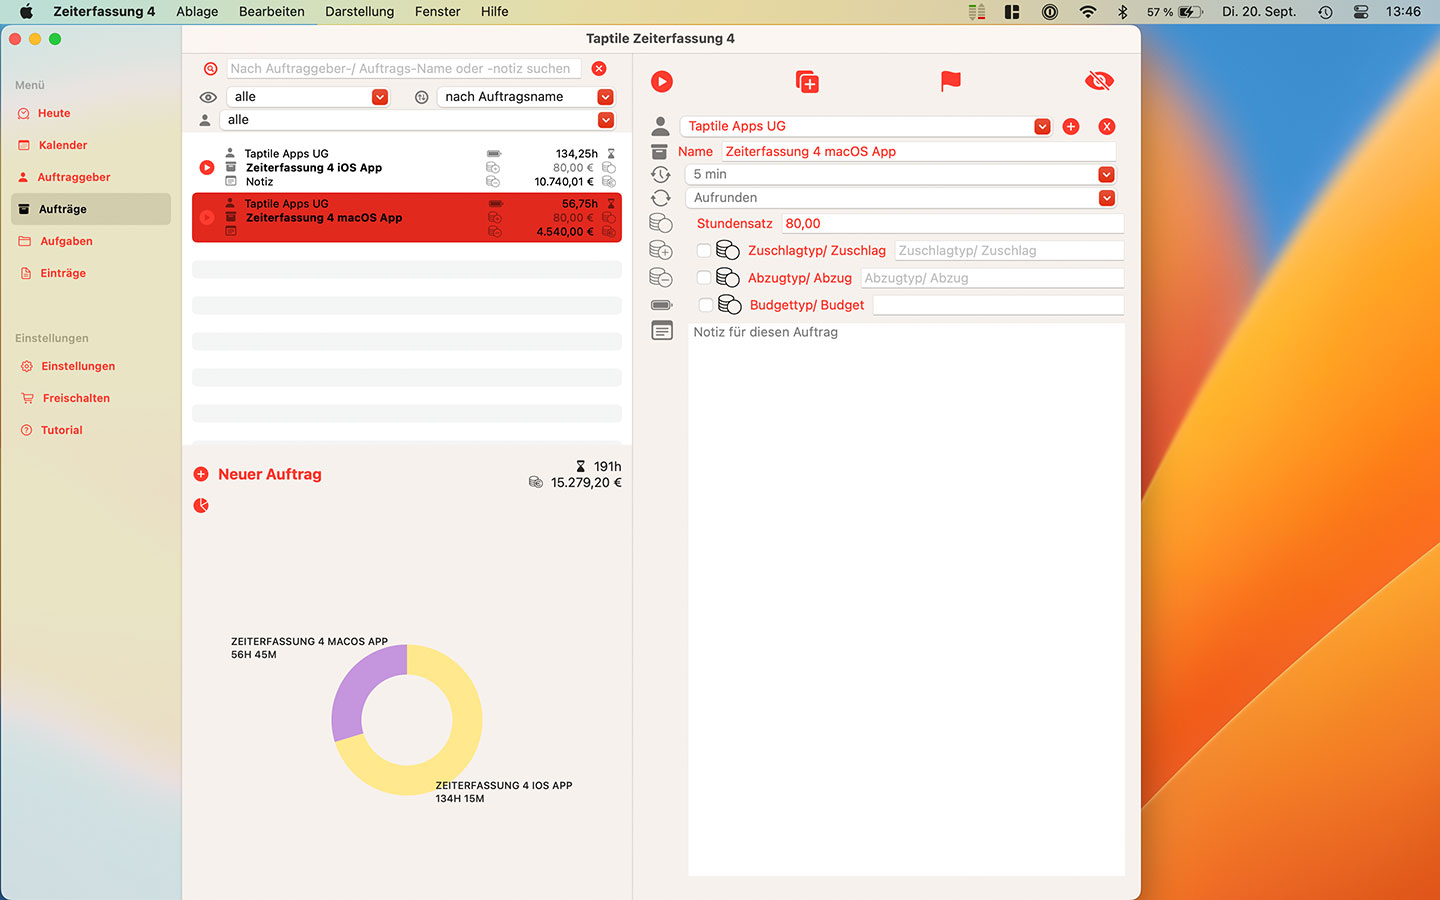
Task: Click coins type icon next to Budgettyp label
Action: [x=730, y=305]
